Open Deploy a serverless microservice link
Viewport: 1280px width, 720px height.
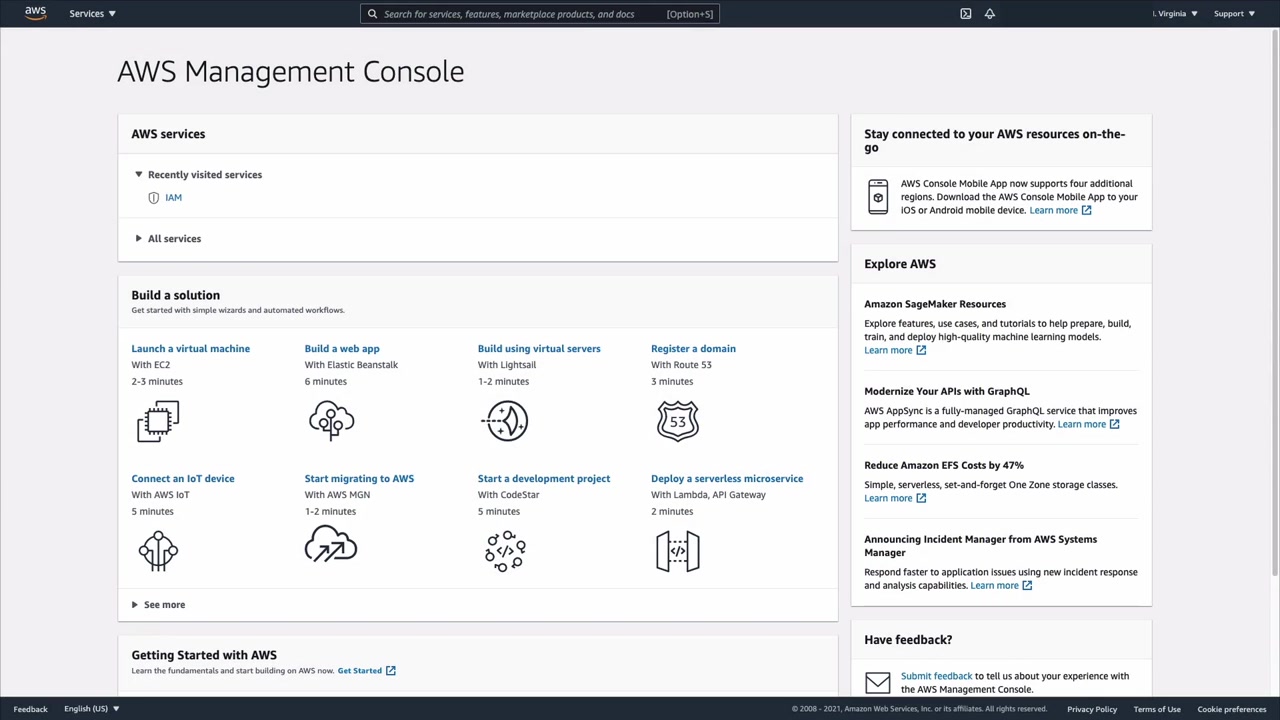point(727,479)
